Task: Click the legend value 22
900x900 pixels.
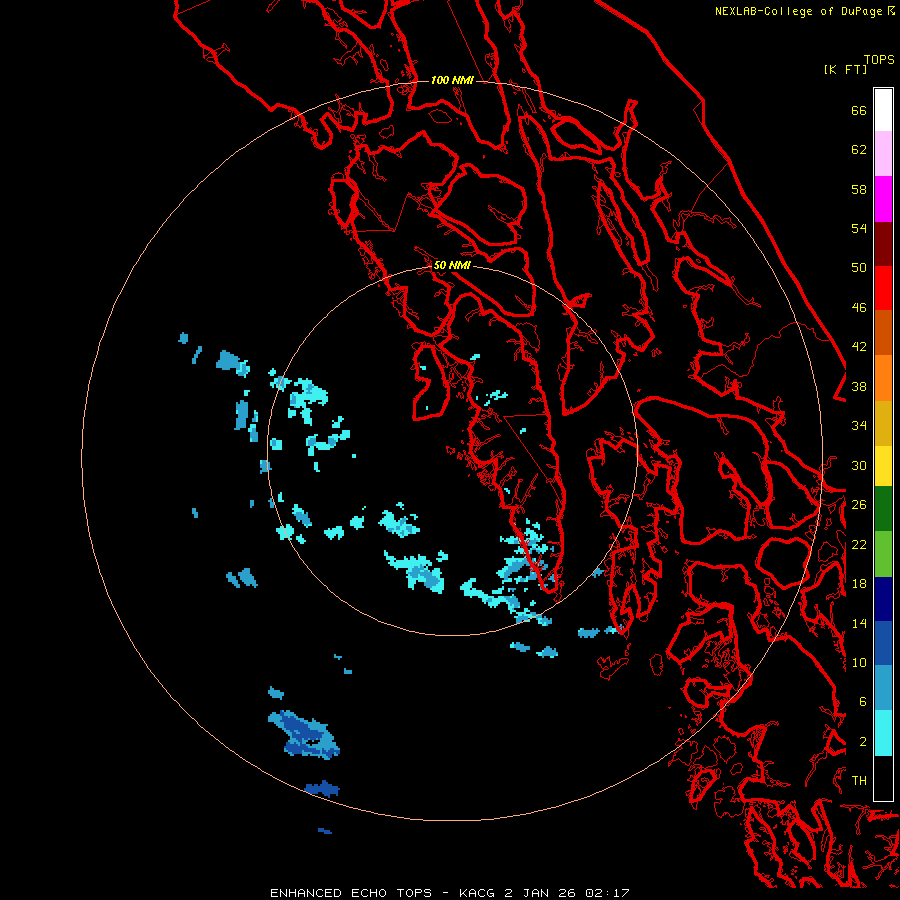Action: point(859,544)
